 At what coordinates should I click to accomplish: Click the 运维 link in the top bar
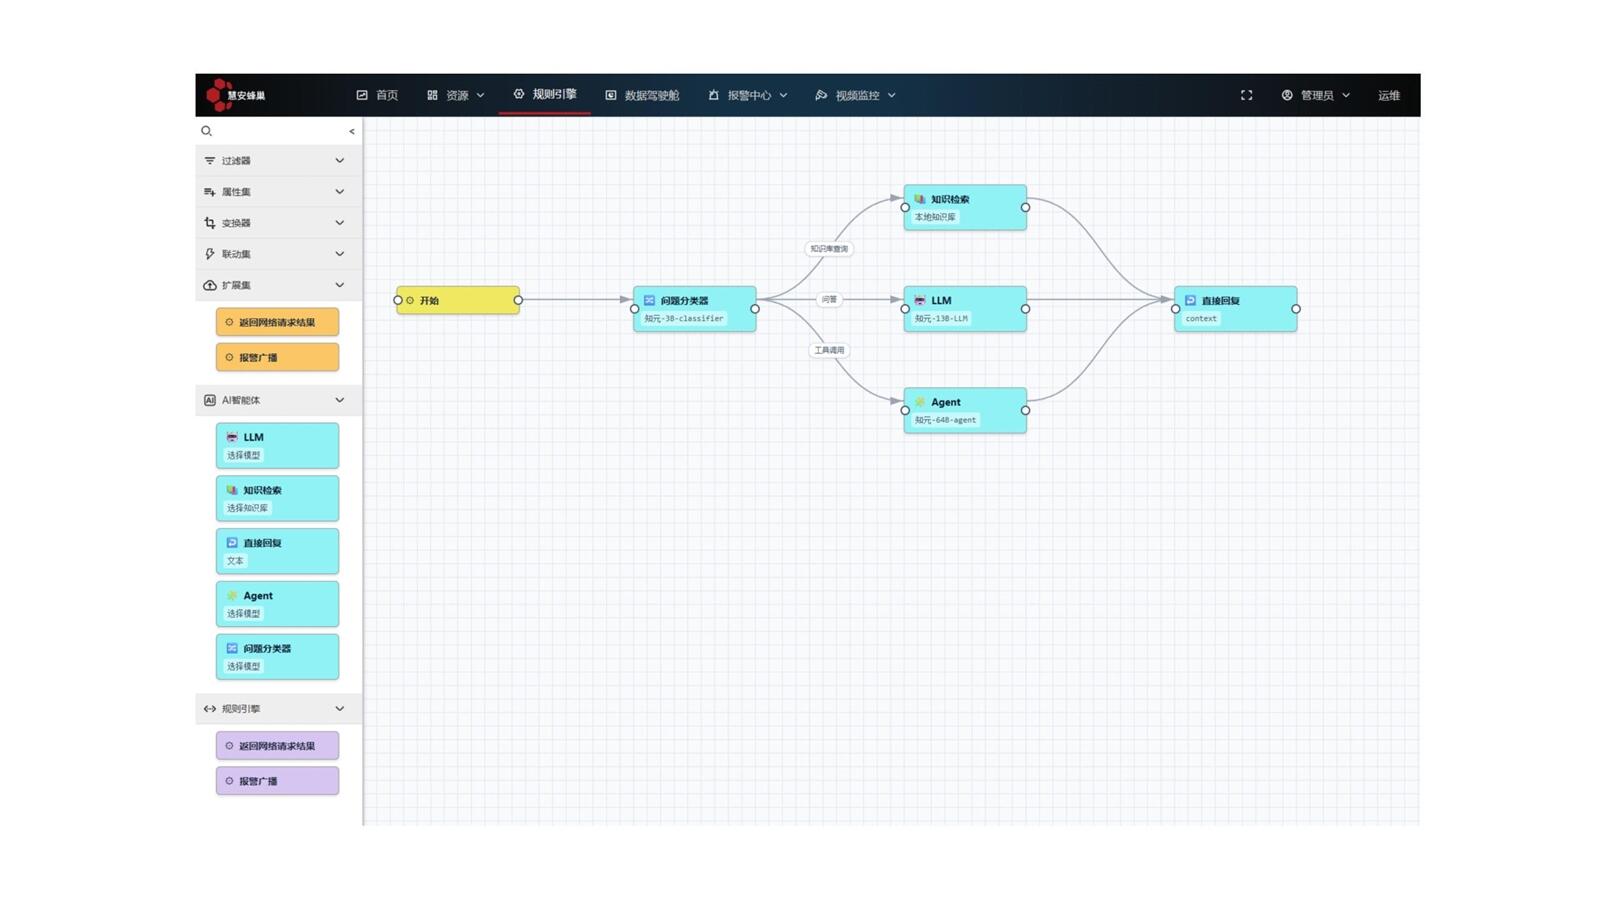1388,95
